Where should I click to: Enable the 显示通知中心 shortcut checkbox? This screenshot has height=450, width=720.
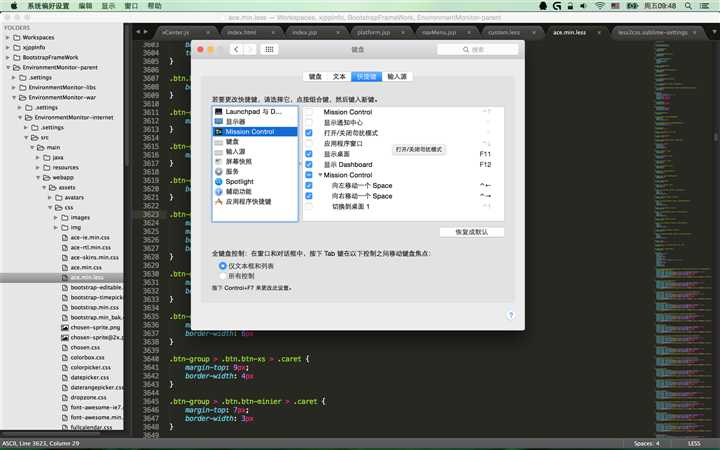pyautogui.click(x=309, y=123)
